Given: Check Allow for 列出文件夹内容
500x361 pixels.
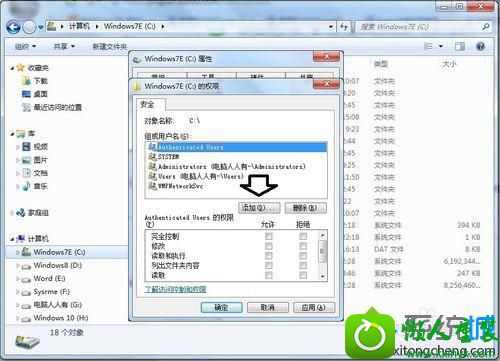Looking at the screenshot, I should [268, 265].
